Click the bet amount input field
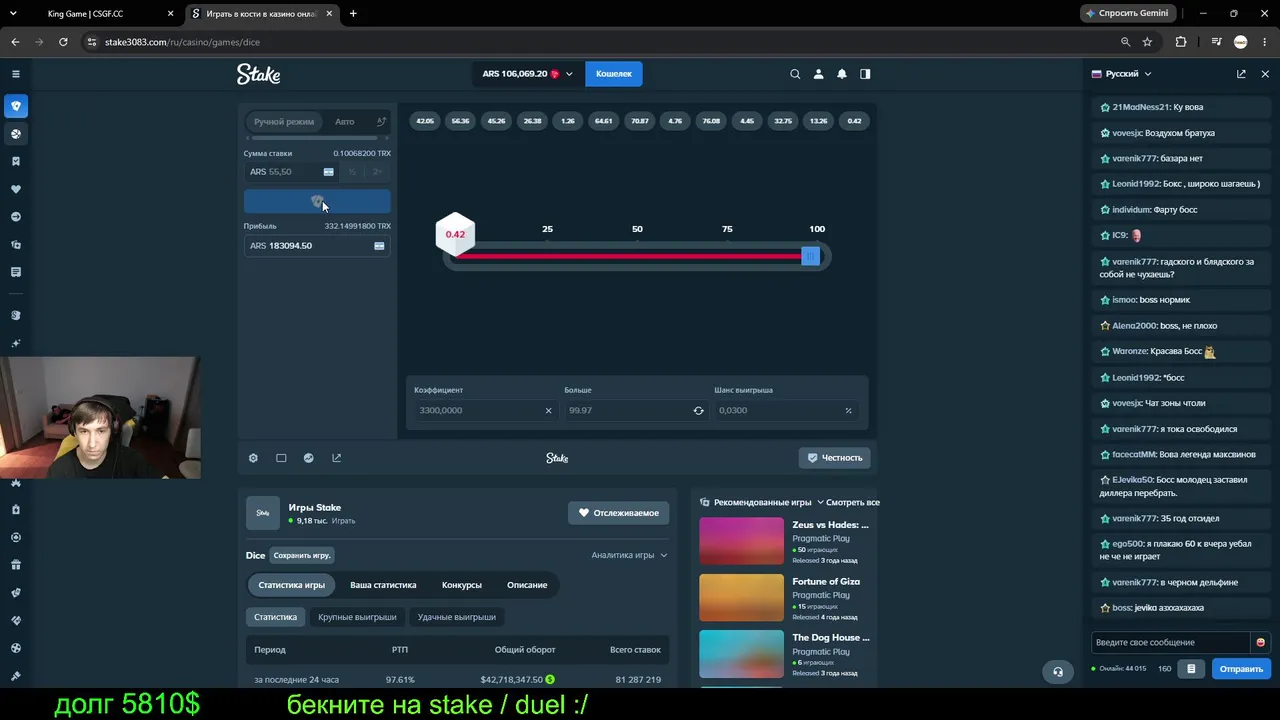The image size is (1280, 720). coord(290,172)
